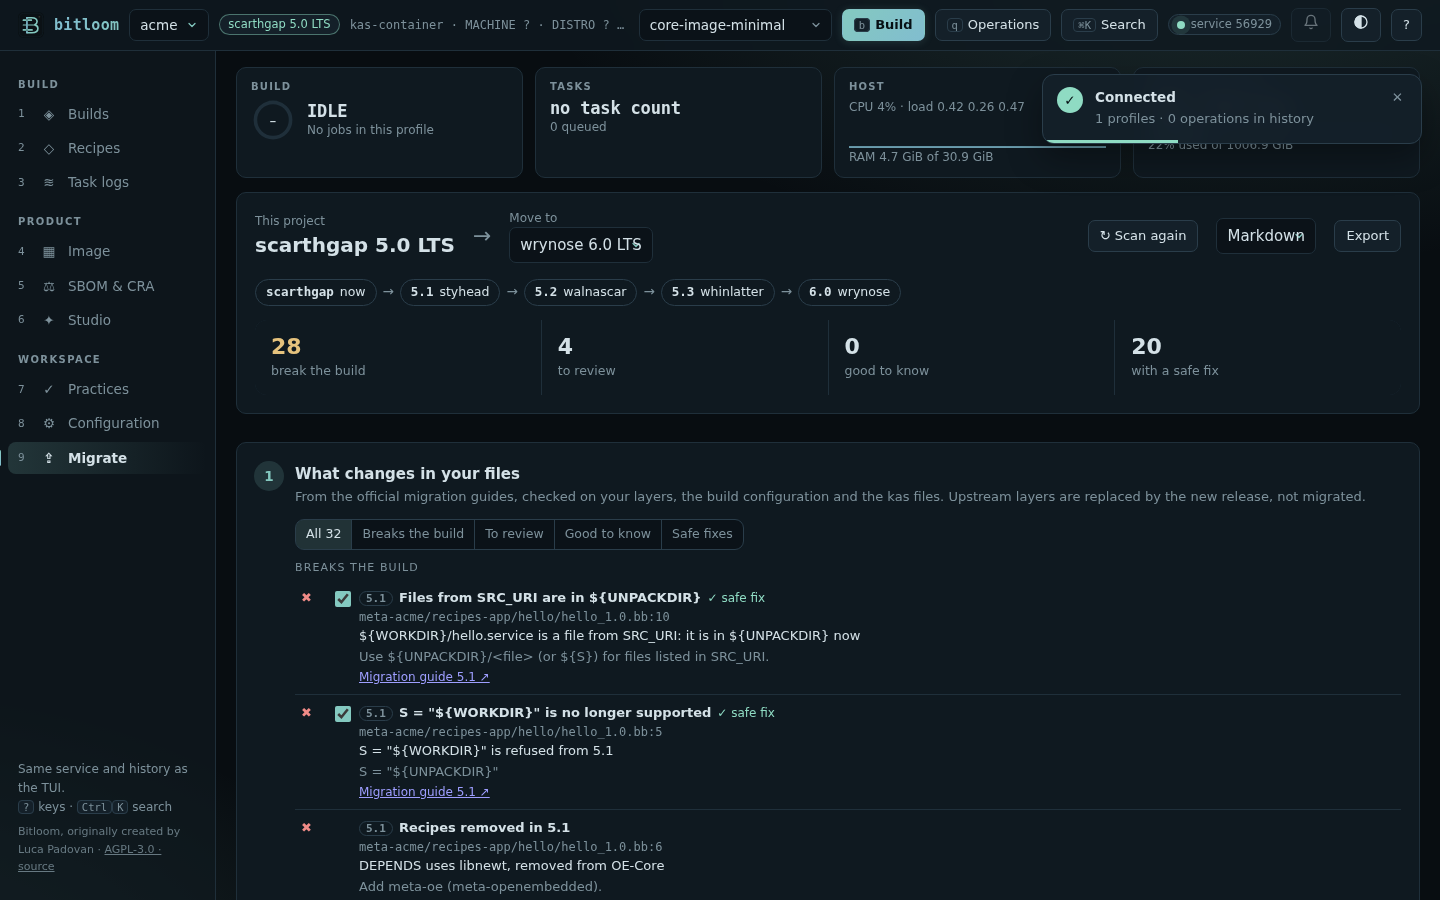
Task: Uncheck the UNPACKDIR safe fix checkbox
Action: pos(343,599)
